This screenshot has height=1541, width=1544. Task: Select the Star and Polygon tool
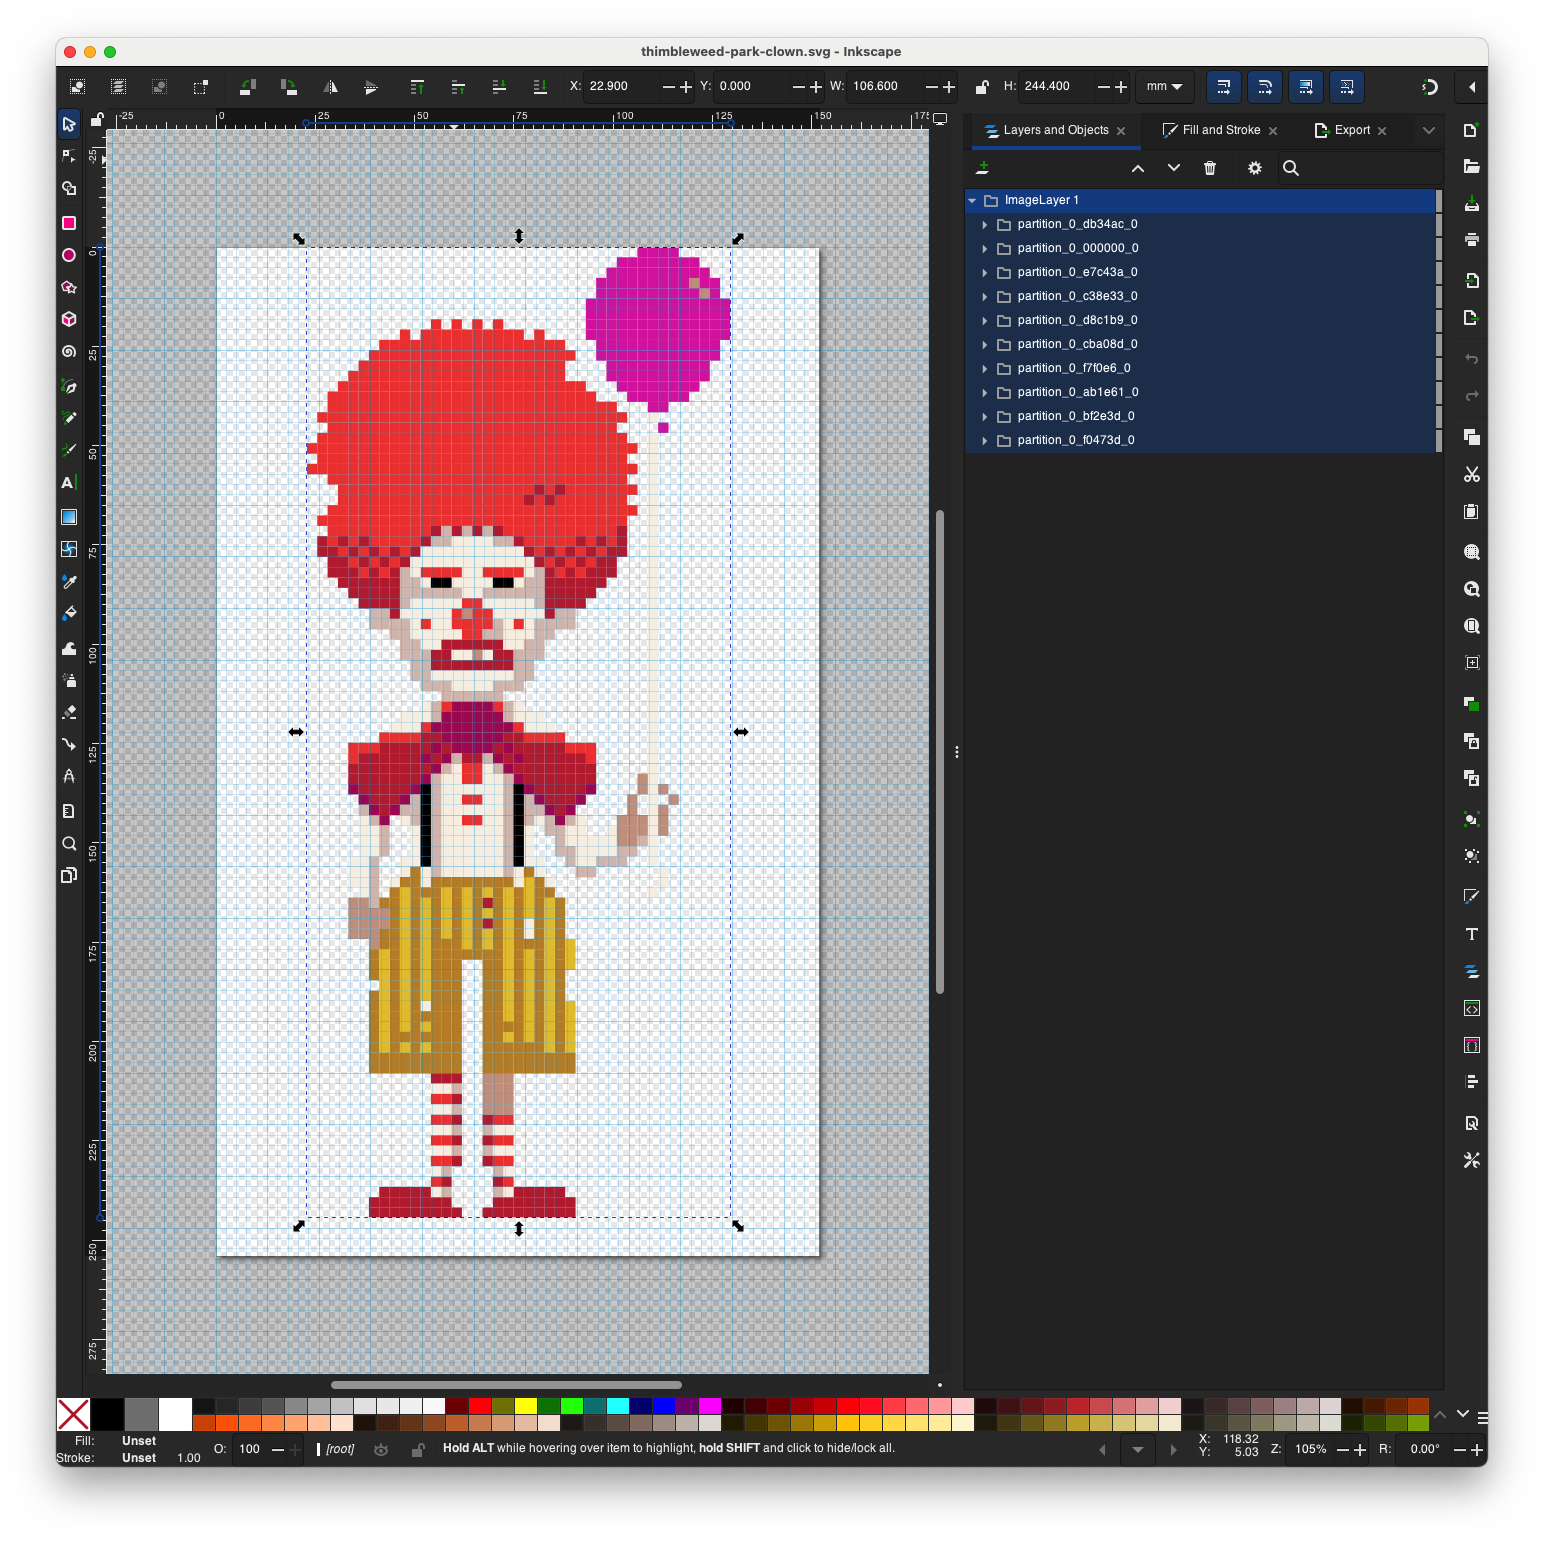69,287
